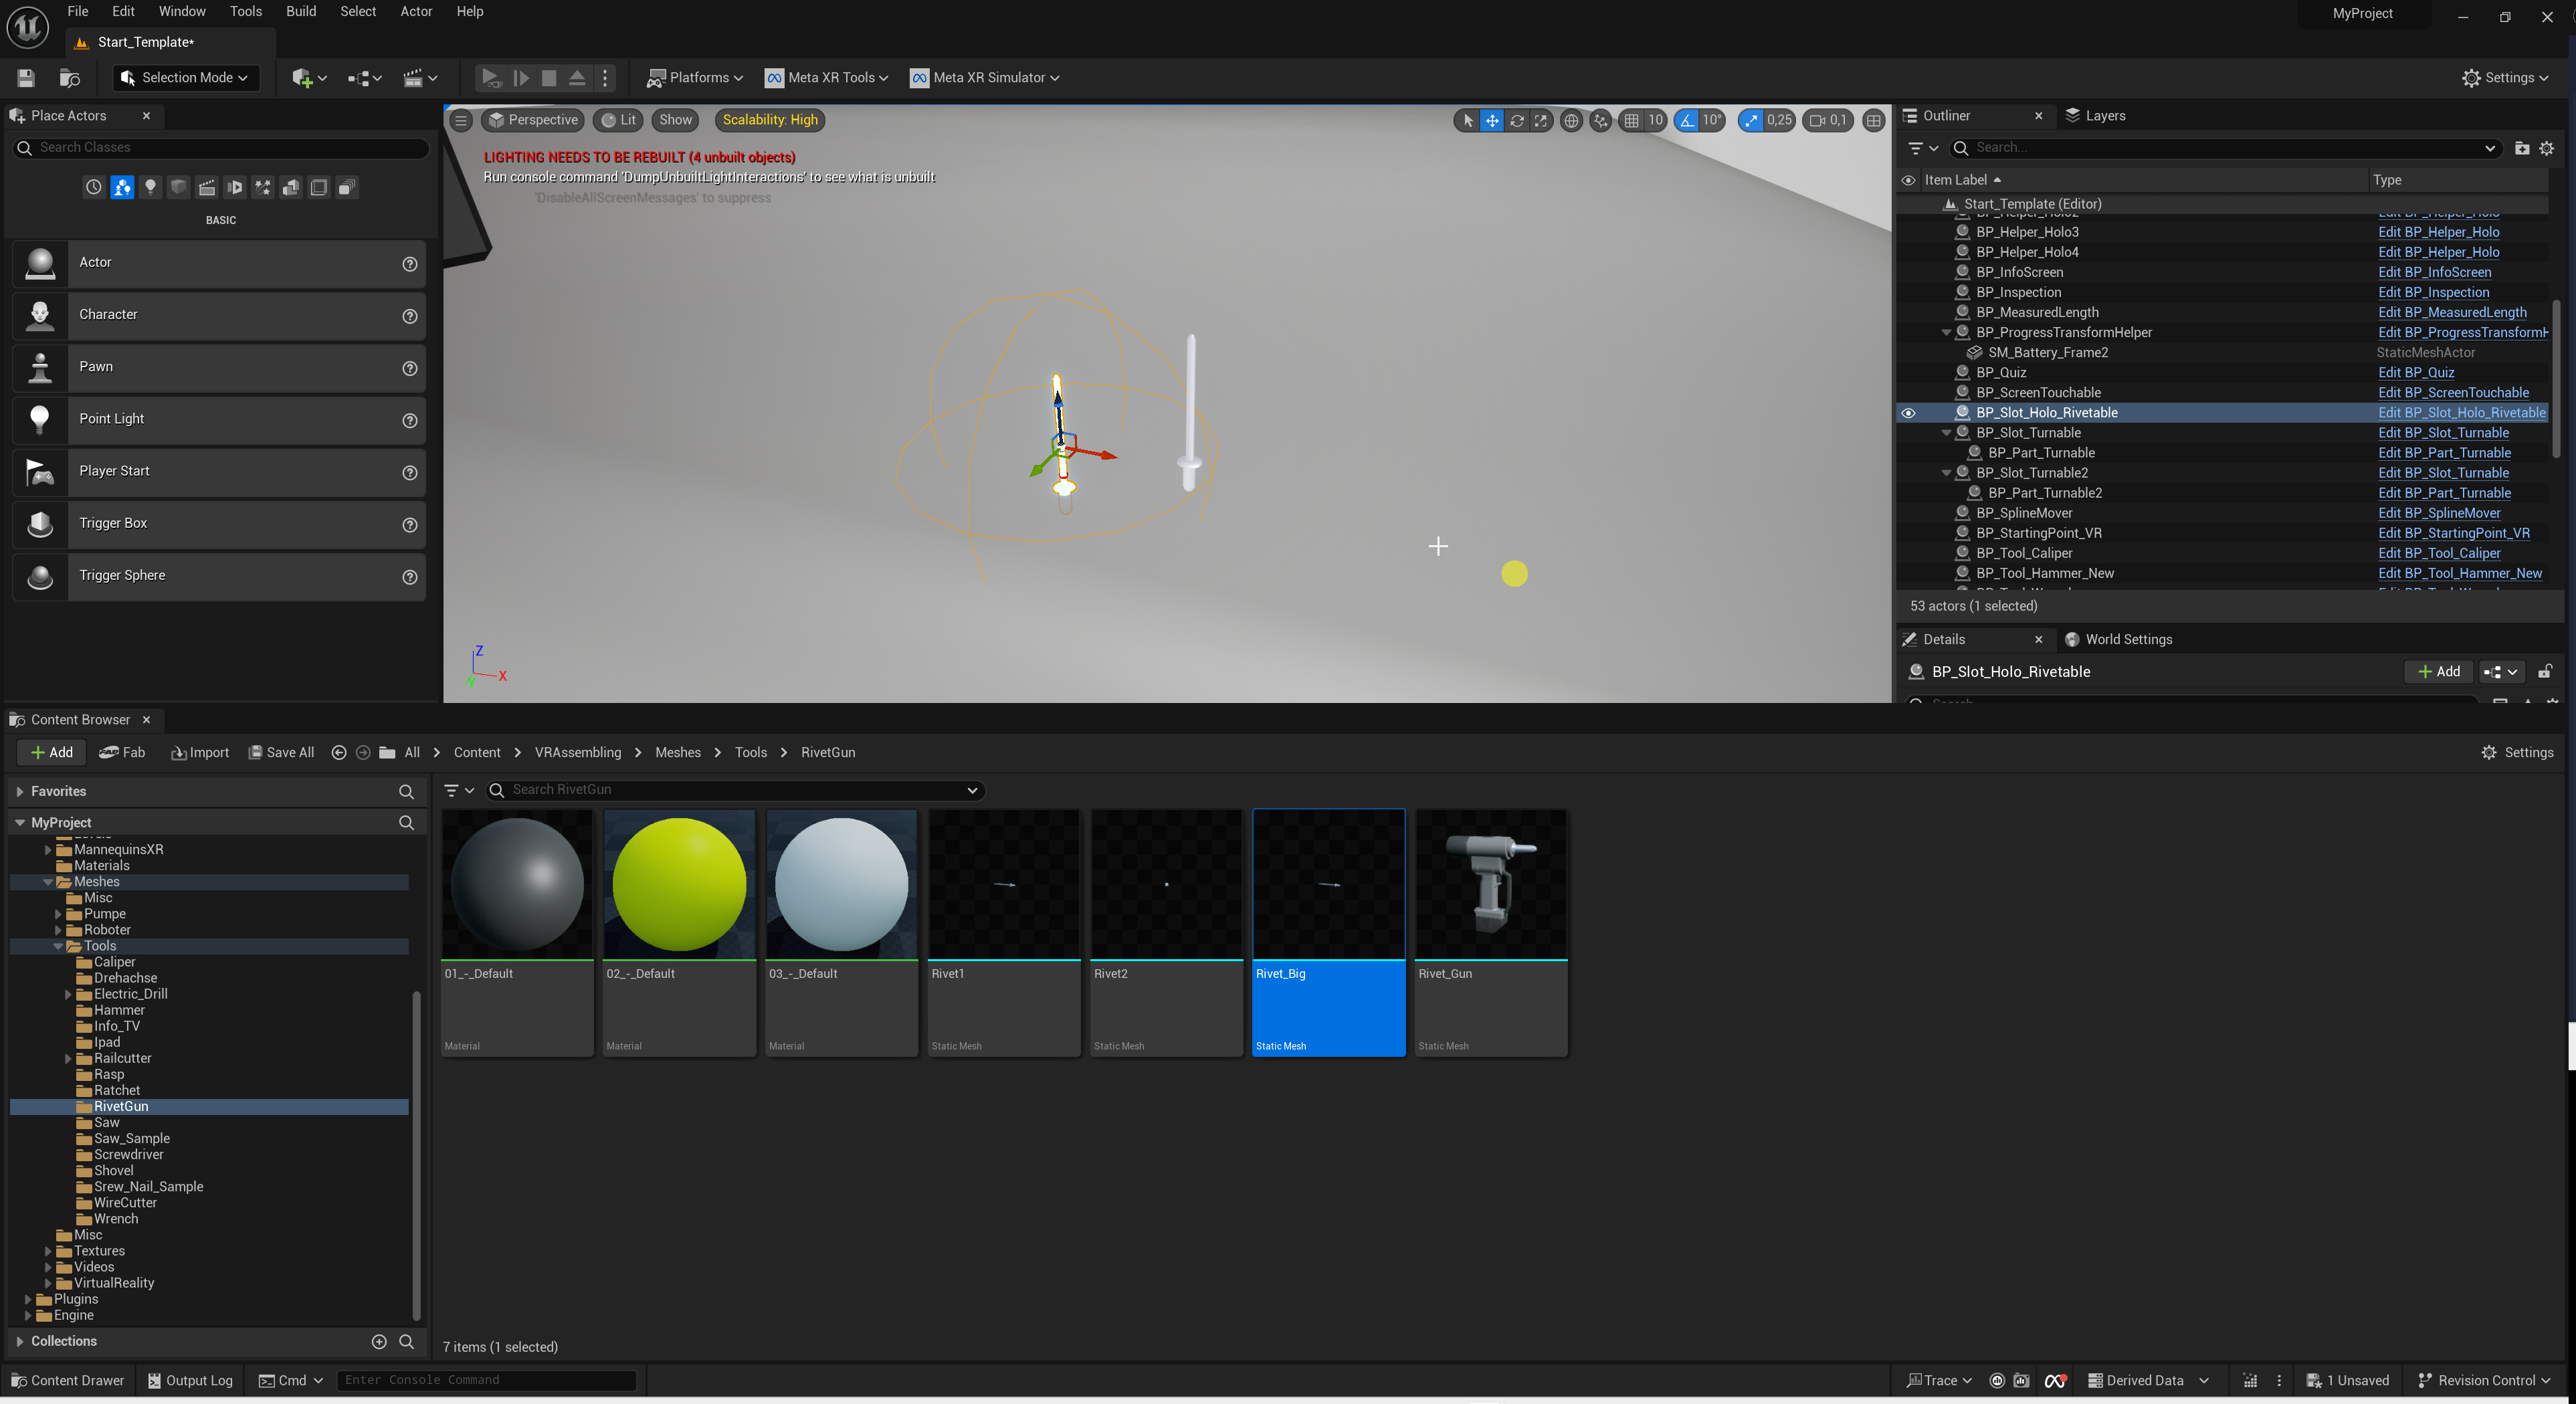The image size is (2576, 1404).
Task: Toggle rotation angle snapping
Action: click(1687, 120)
